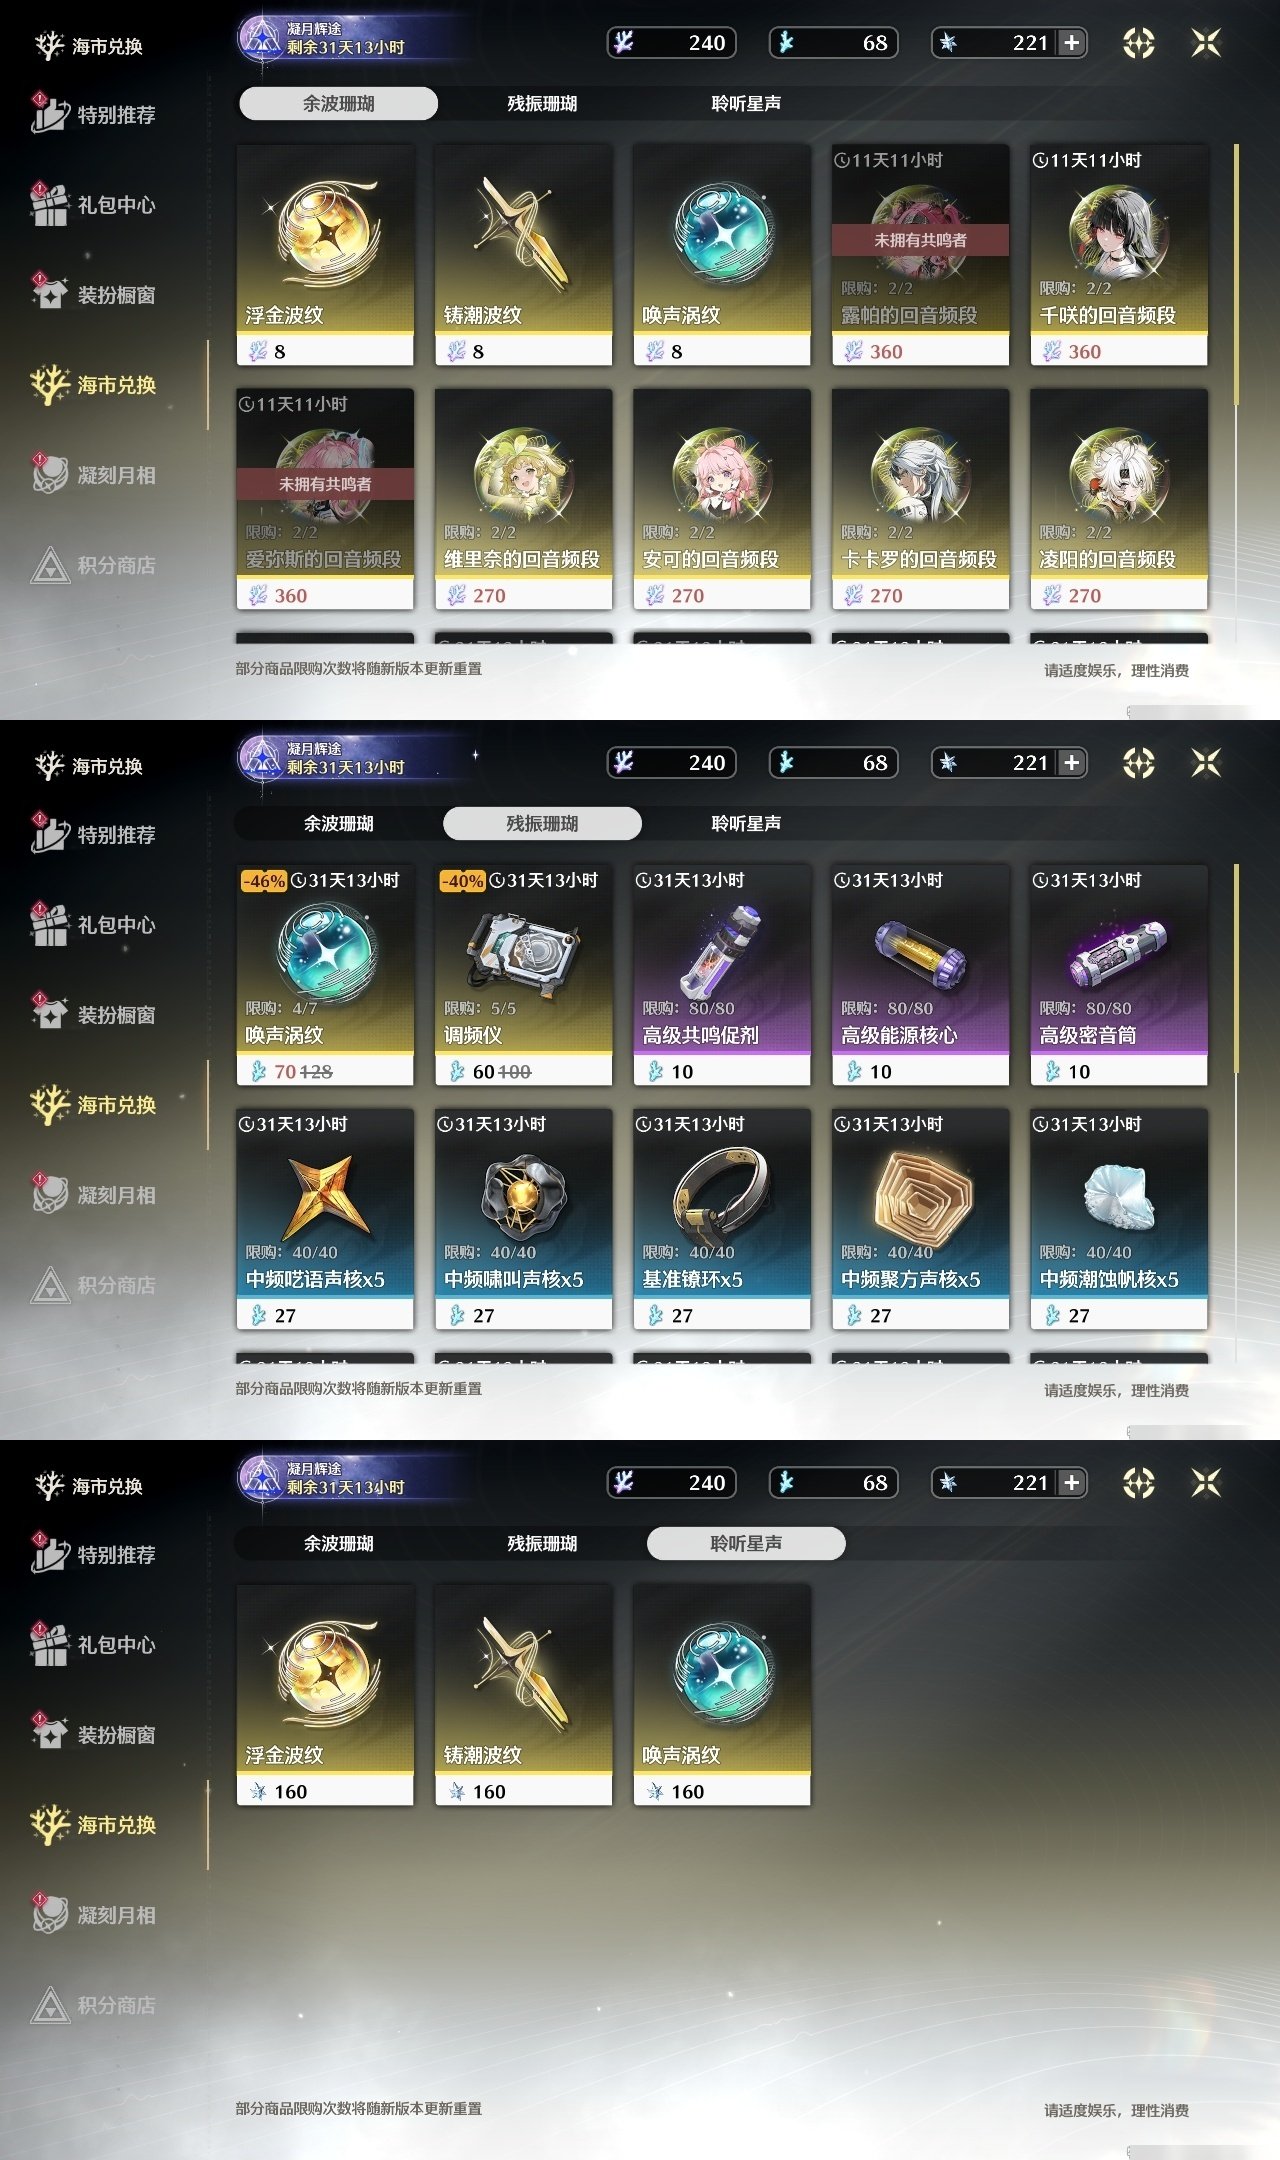Screen dimensions: 1280x2160
Task: Click the highlighted 残振珊瑚 tab
Action: 542,823
